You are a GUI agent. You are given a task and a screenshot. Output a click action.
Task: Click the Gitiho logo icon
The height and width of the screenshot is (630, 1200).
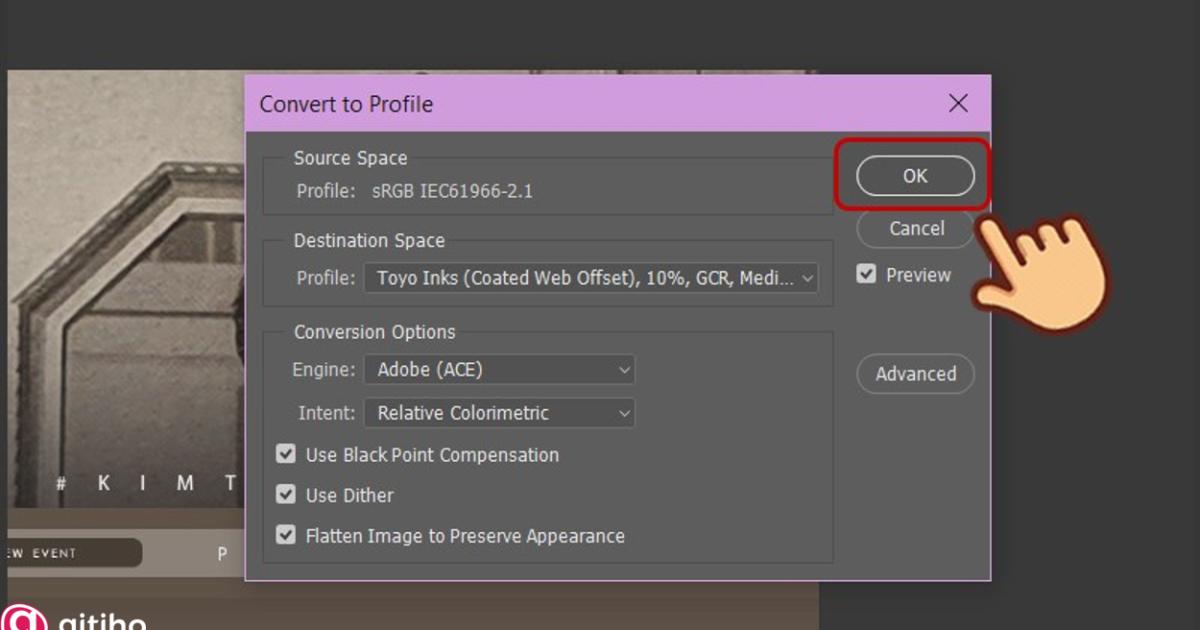22,619
